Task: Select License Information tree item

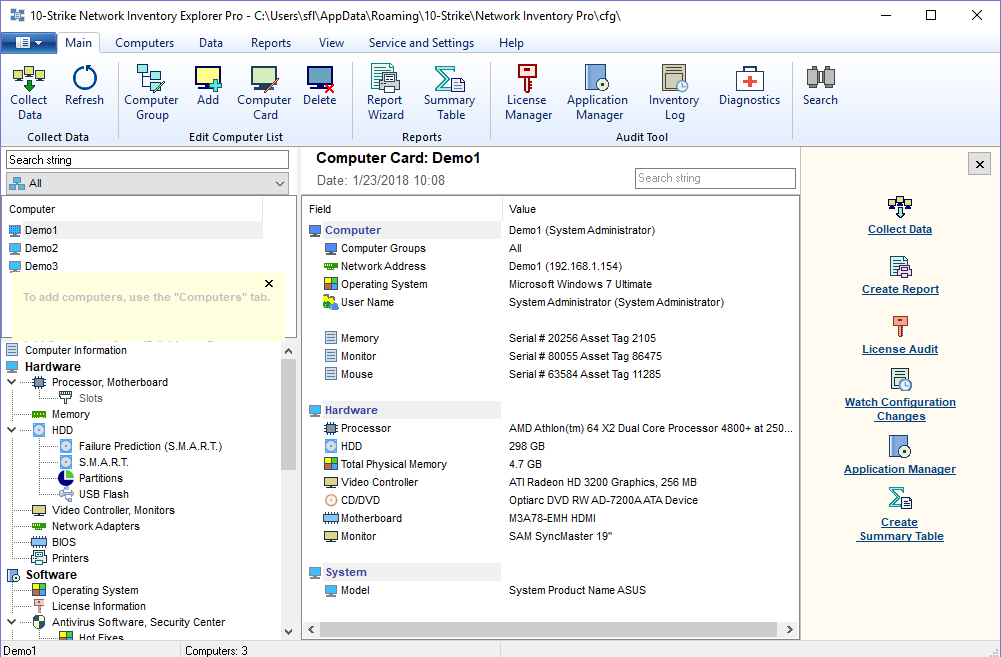Action: [x=99, y=606]
